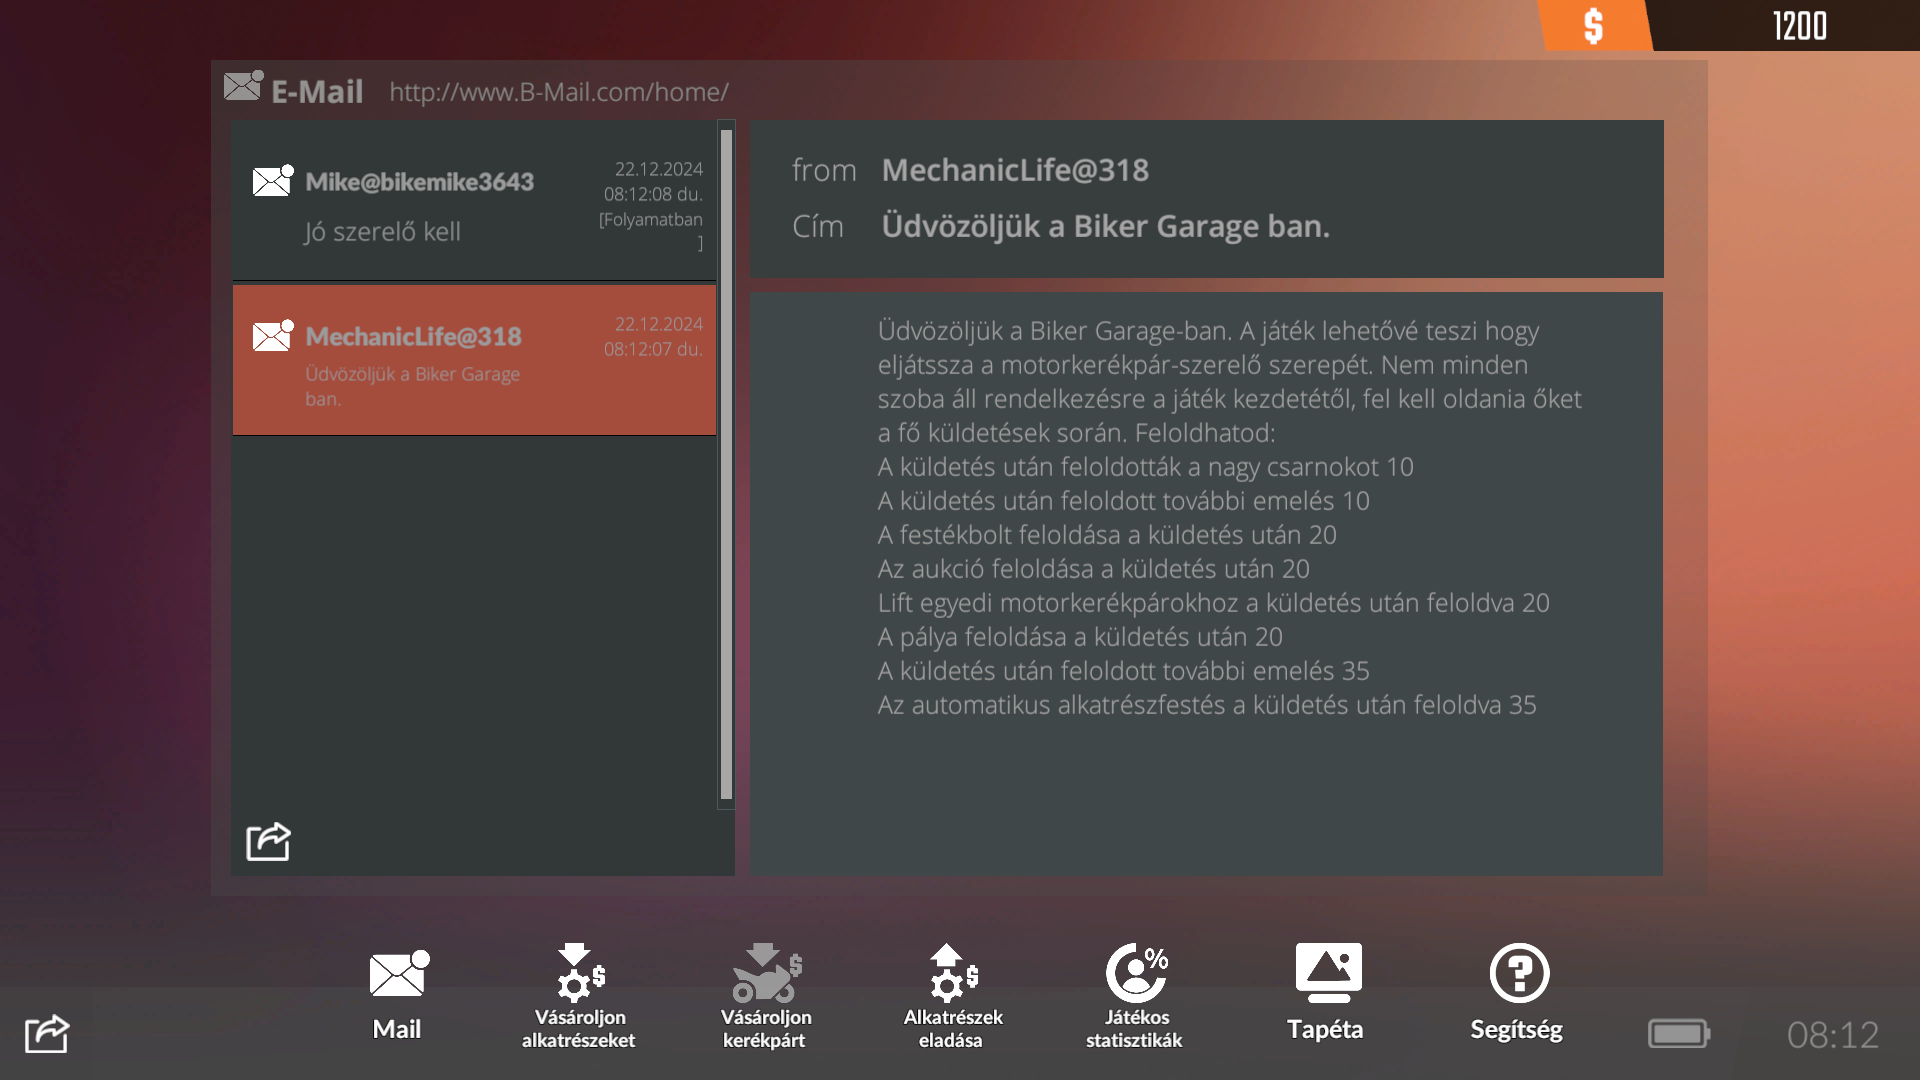Open the Segítség help icon

pyautogui.click(x=1518, y=973)
